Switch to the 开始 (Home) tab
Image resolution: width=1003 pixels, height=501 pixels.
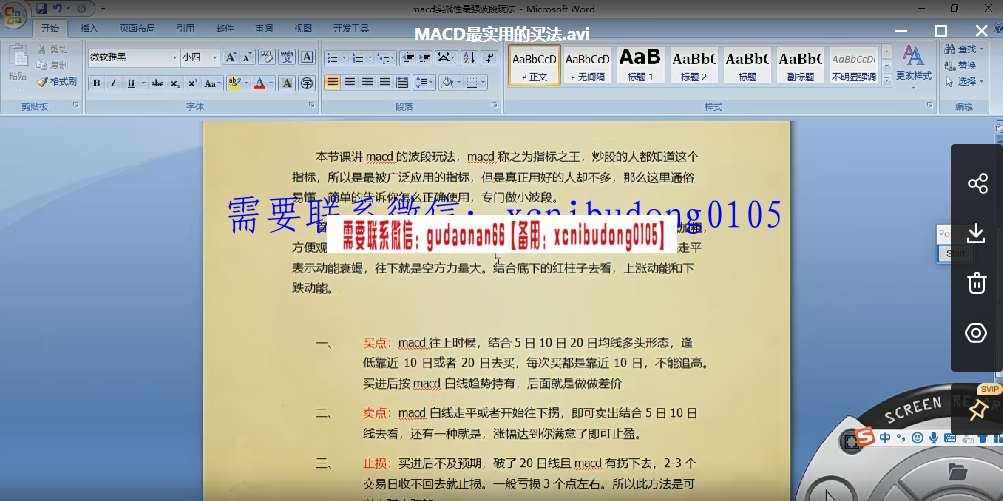coord(50,28)
